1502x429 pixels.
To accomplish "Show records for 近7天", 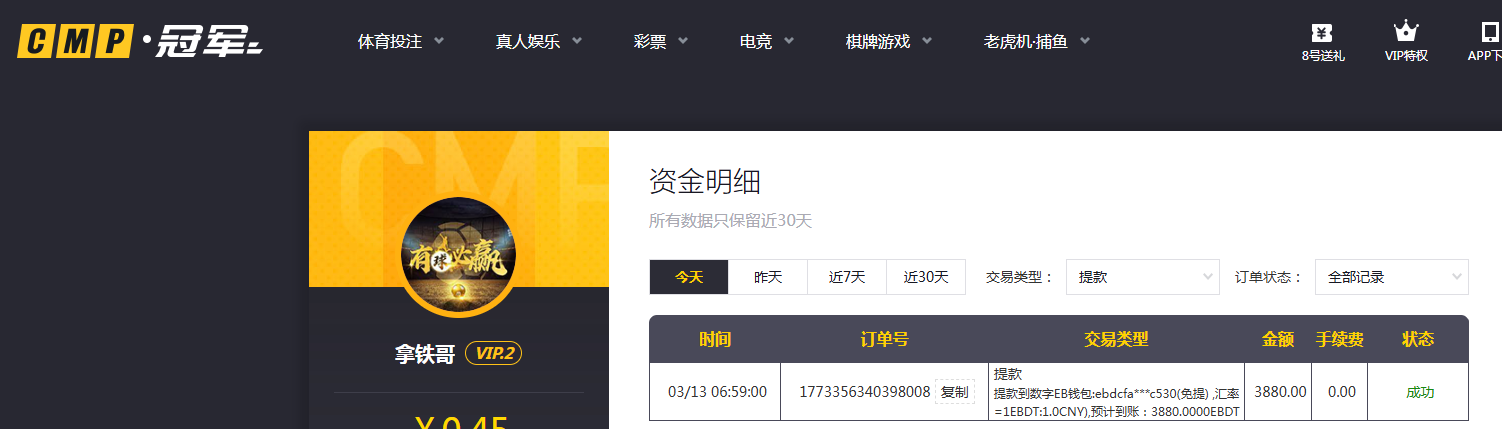I will tap(846, 277).
